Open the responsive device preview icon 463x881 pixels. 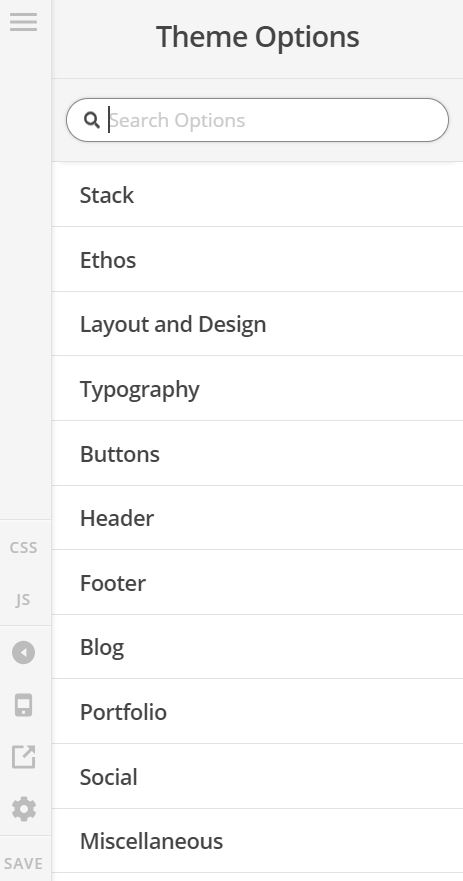[24, 705]
